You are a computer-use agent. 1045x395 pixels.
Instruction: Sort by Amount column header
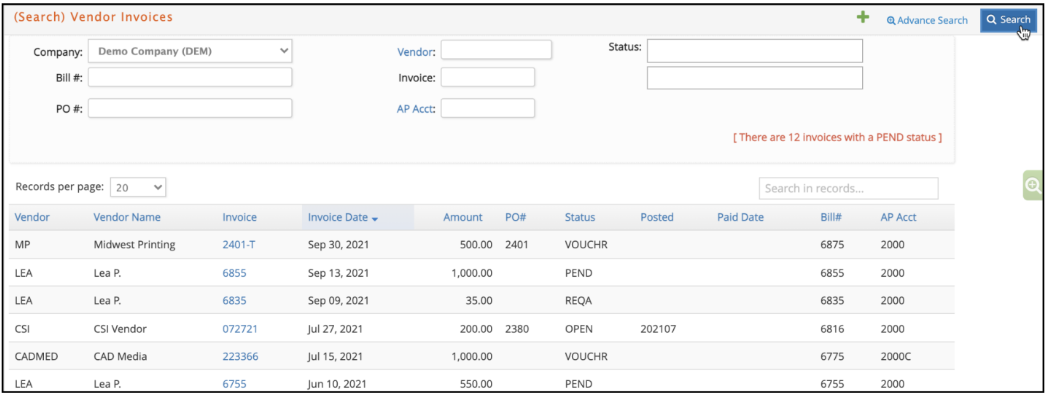pos(463,217)
